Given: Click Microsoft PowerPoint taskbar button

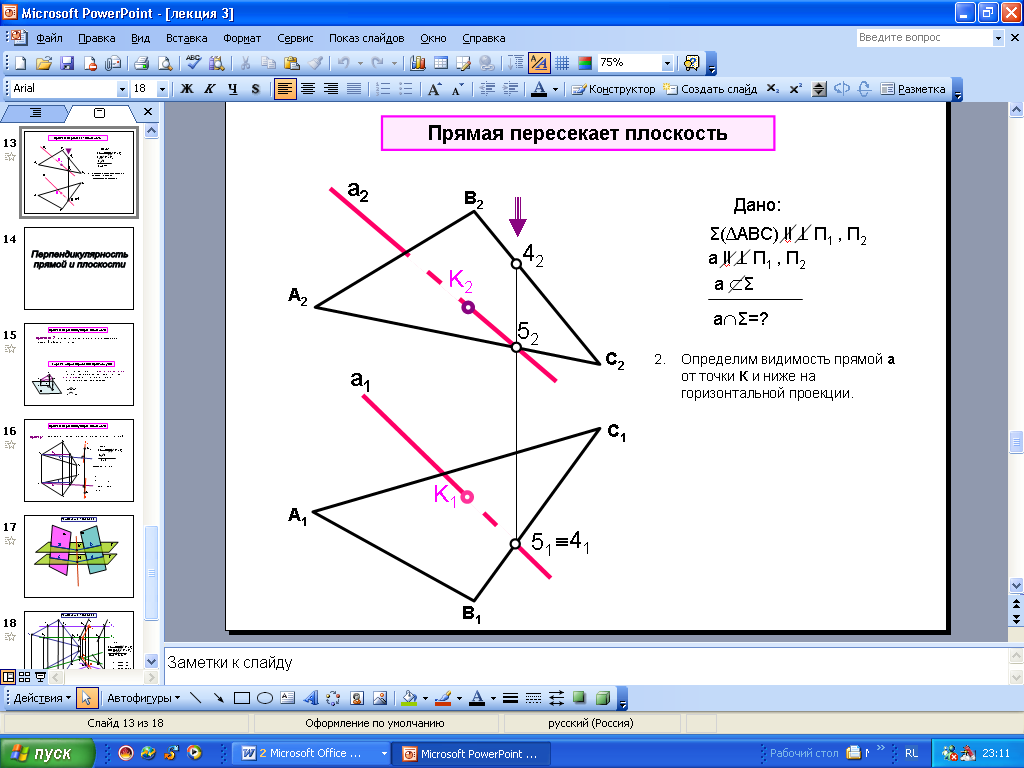Looking at the screenshot, I should [x=472, y=753].
